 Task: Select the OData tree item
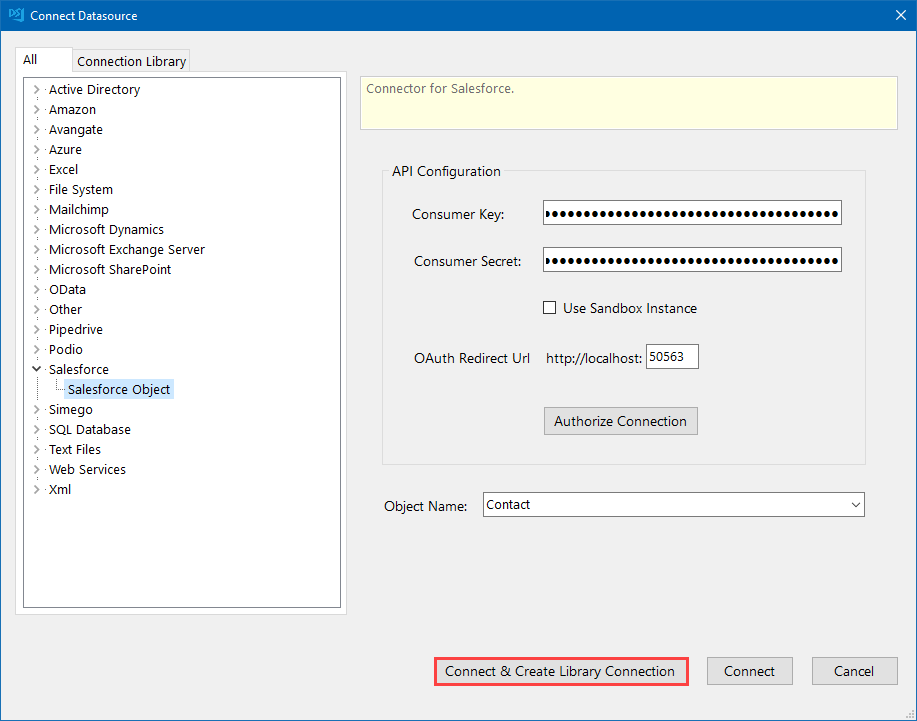(67, 289)
